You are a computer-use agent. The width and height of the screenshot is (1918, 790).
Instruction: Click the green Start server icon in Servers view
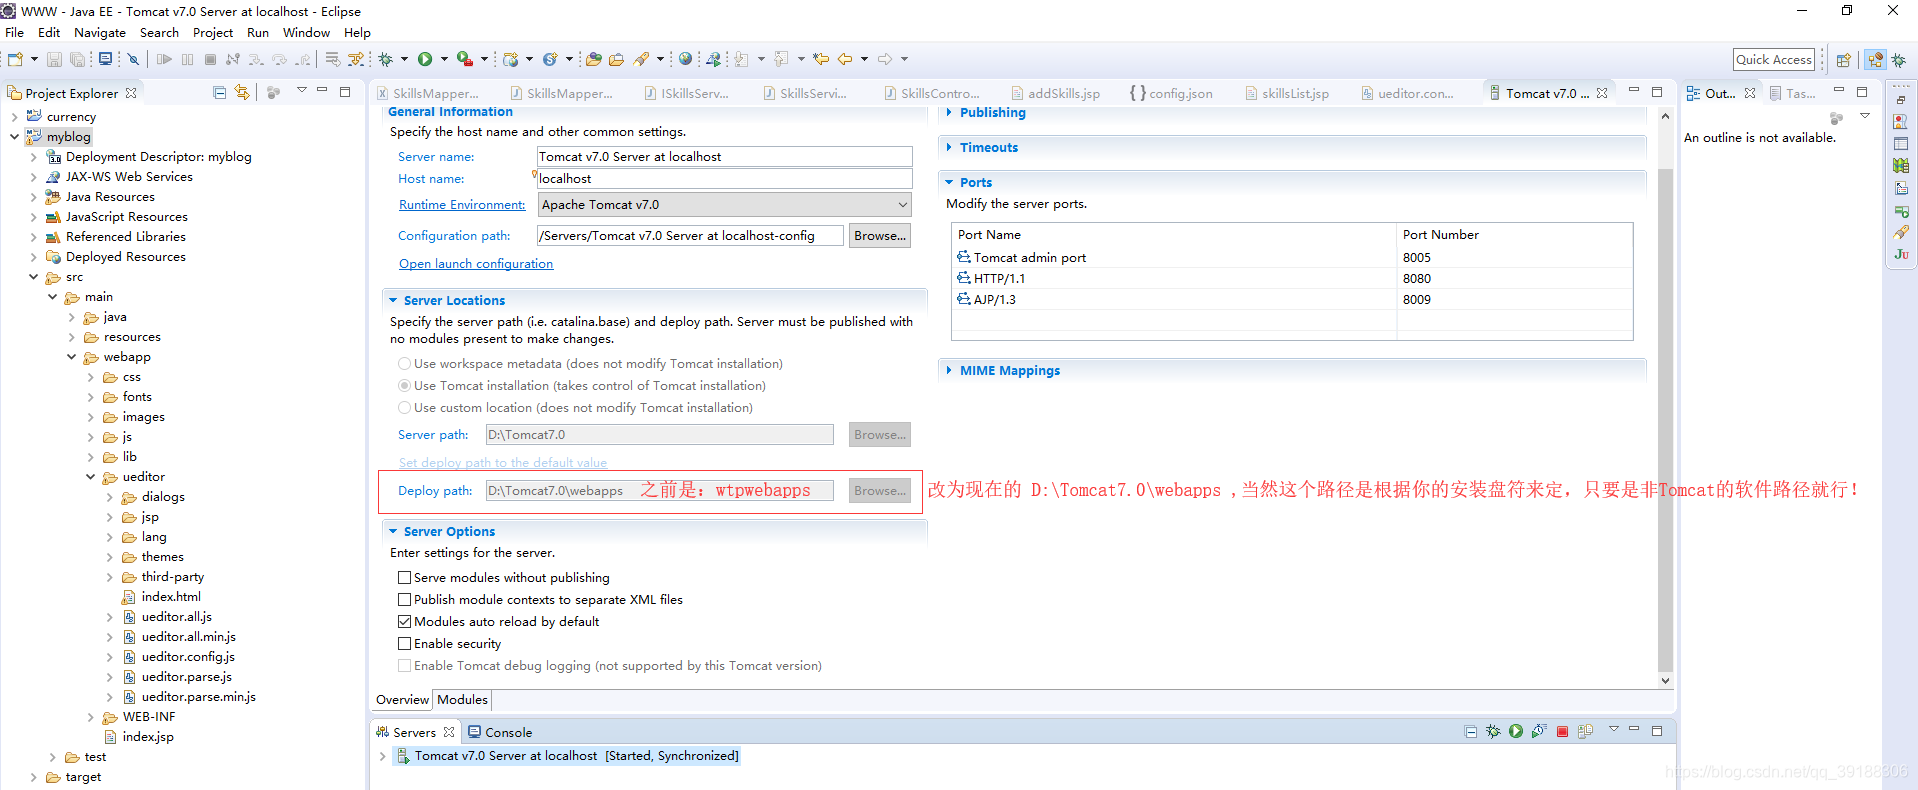click(1516, 732)
